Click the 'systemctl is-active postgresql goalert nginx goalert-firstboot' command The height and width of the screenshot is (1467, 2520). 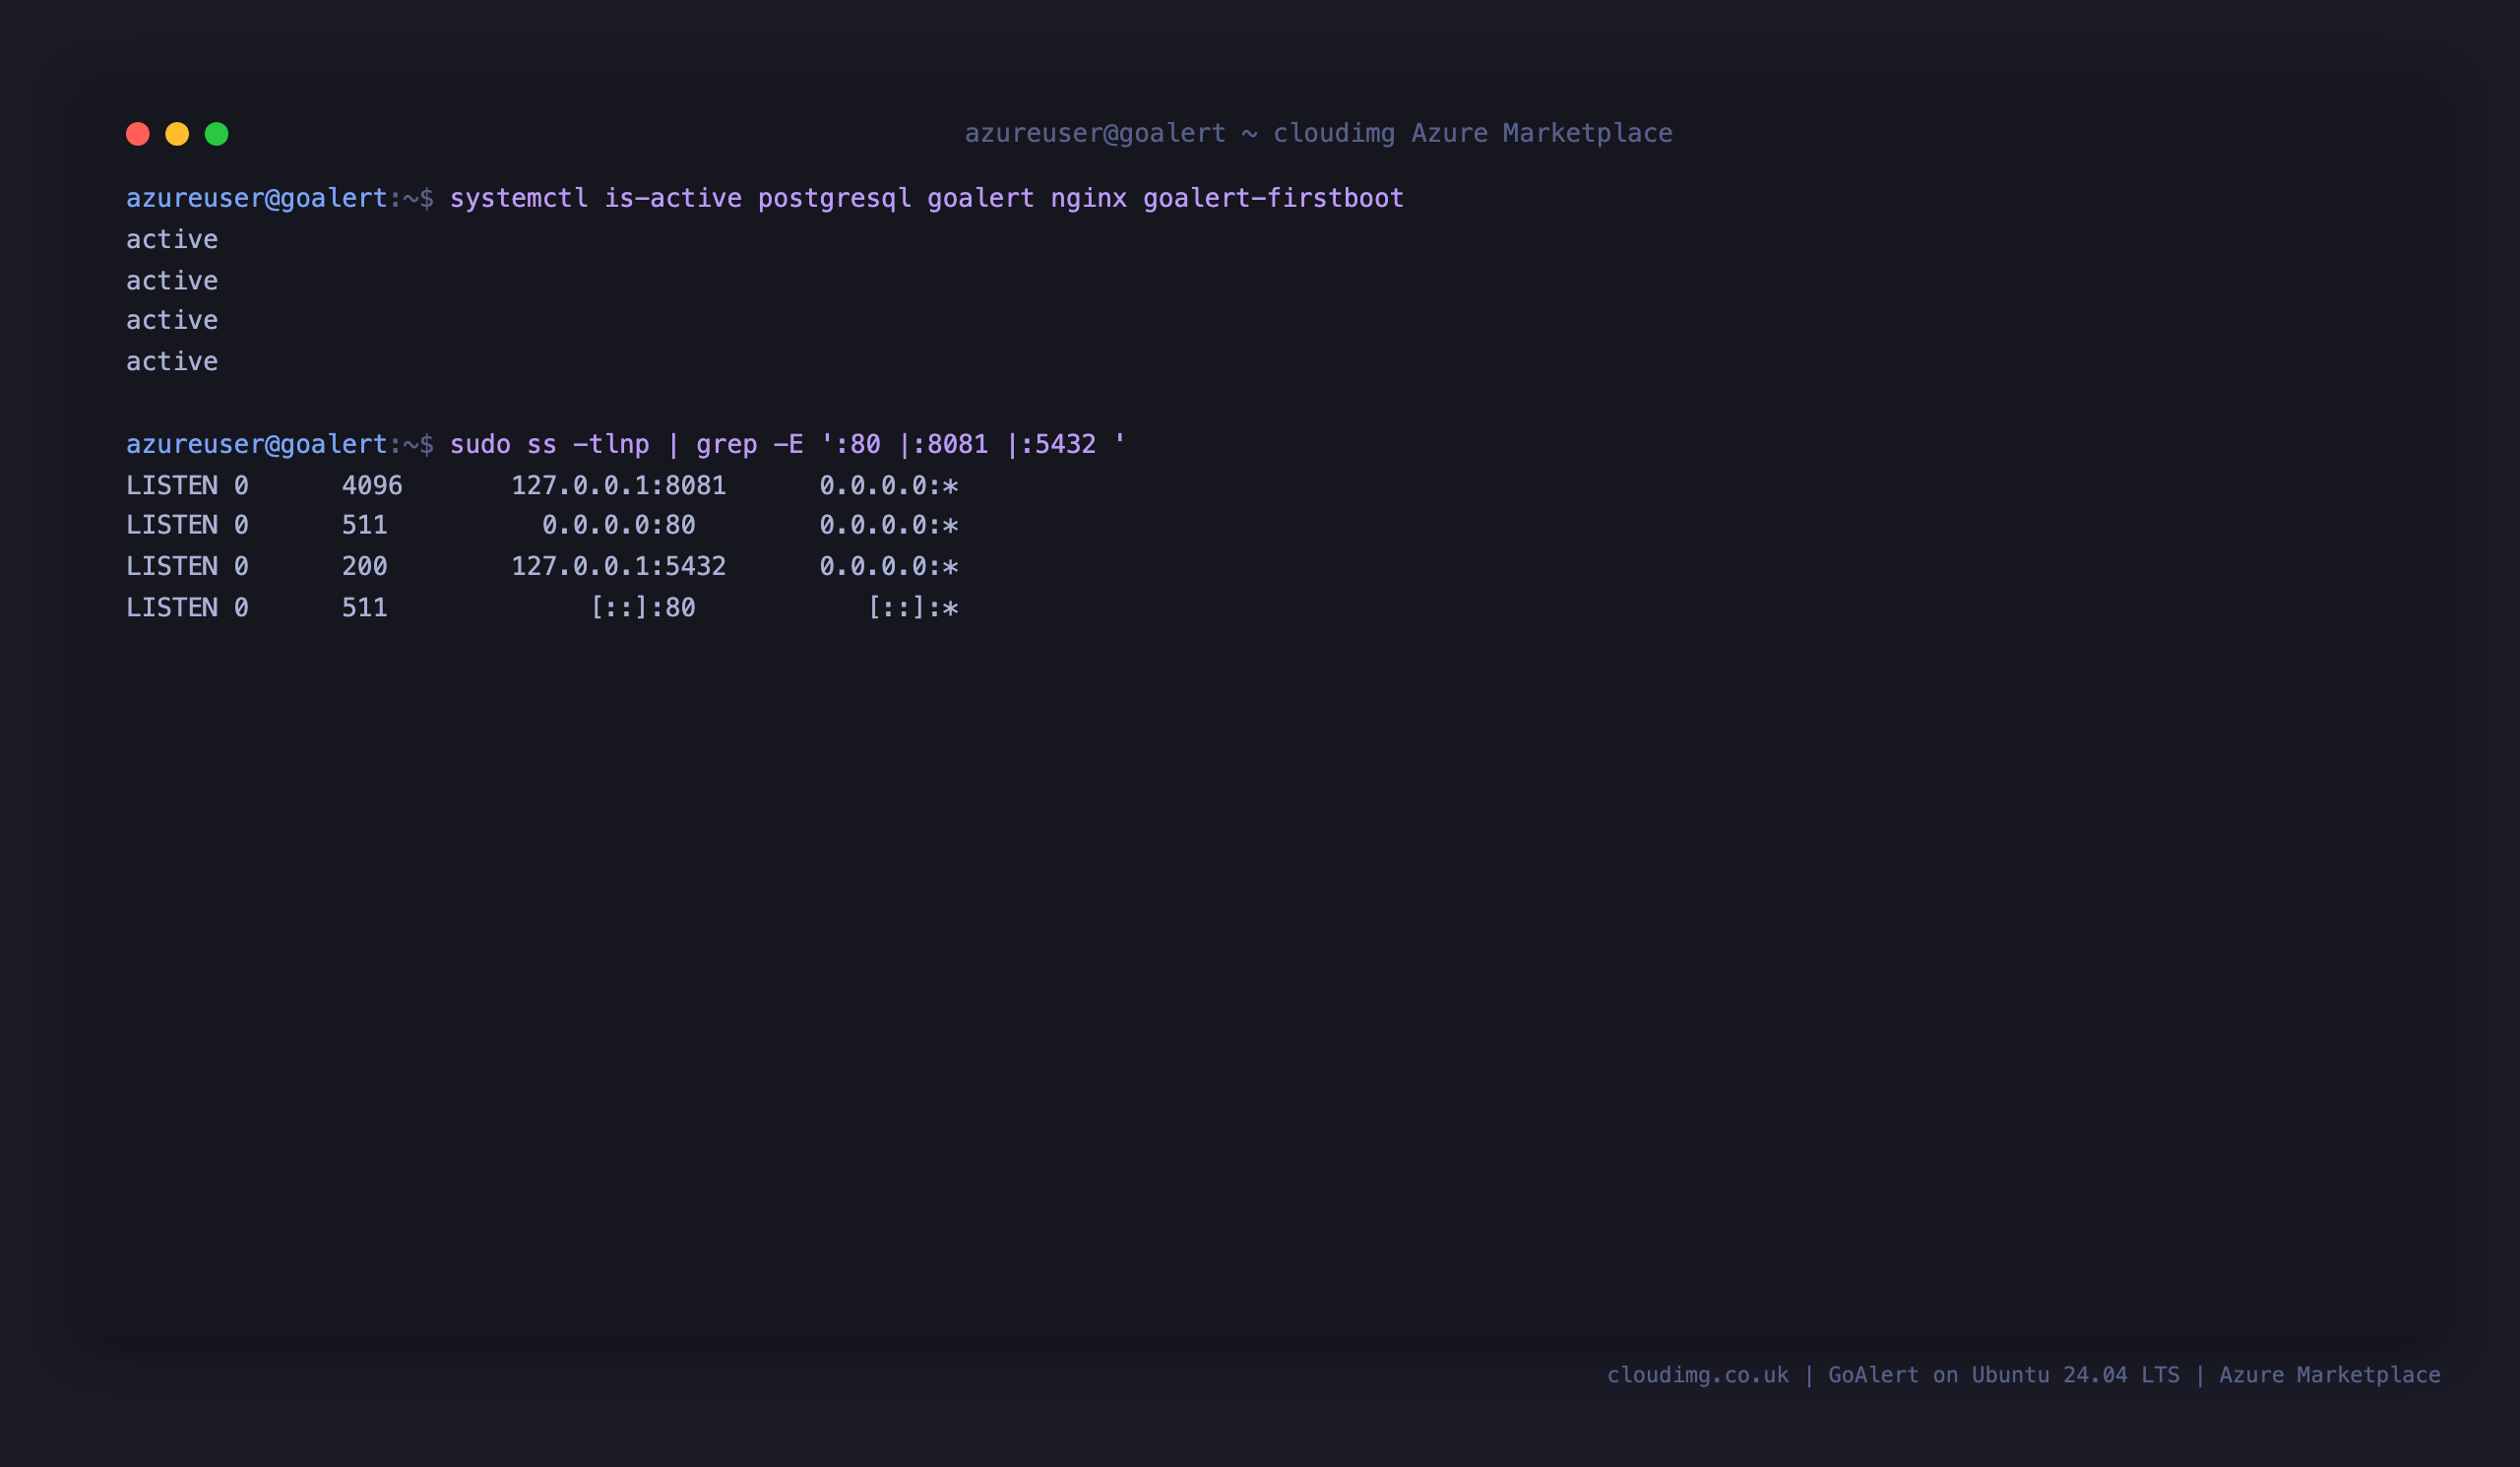[x=927, y=198]
